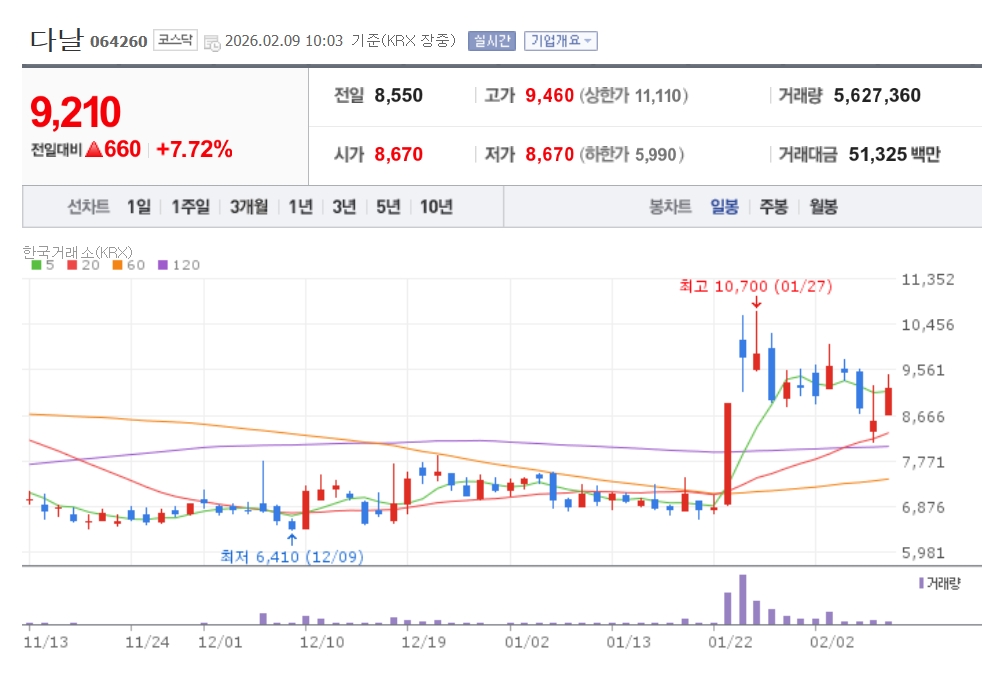Click the 상한가 11,110 text
Screen dimensions: 982x681
(x=633, y=95)
